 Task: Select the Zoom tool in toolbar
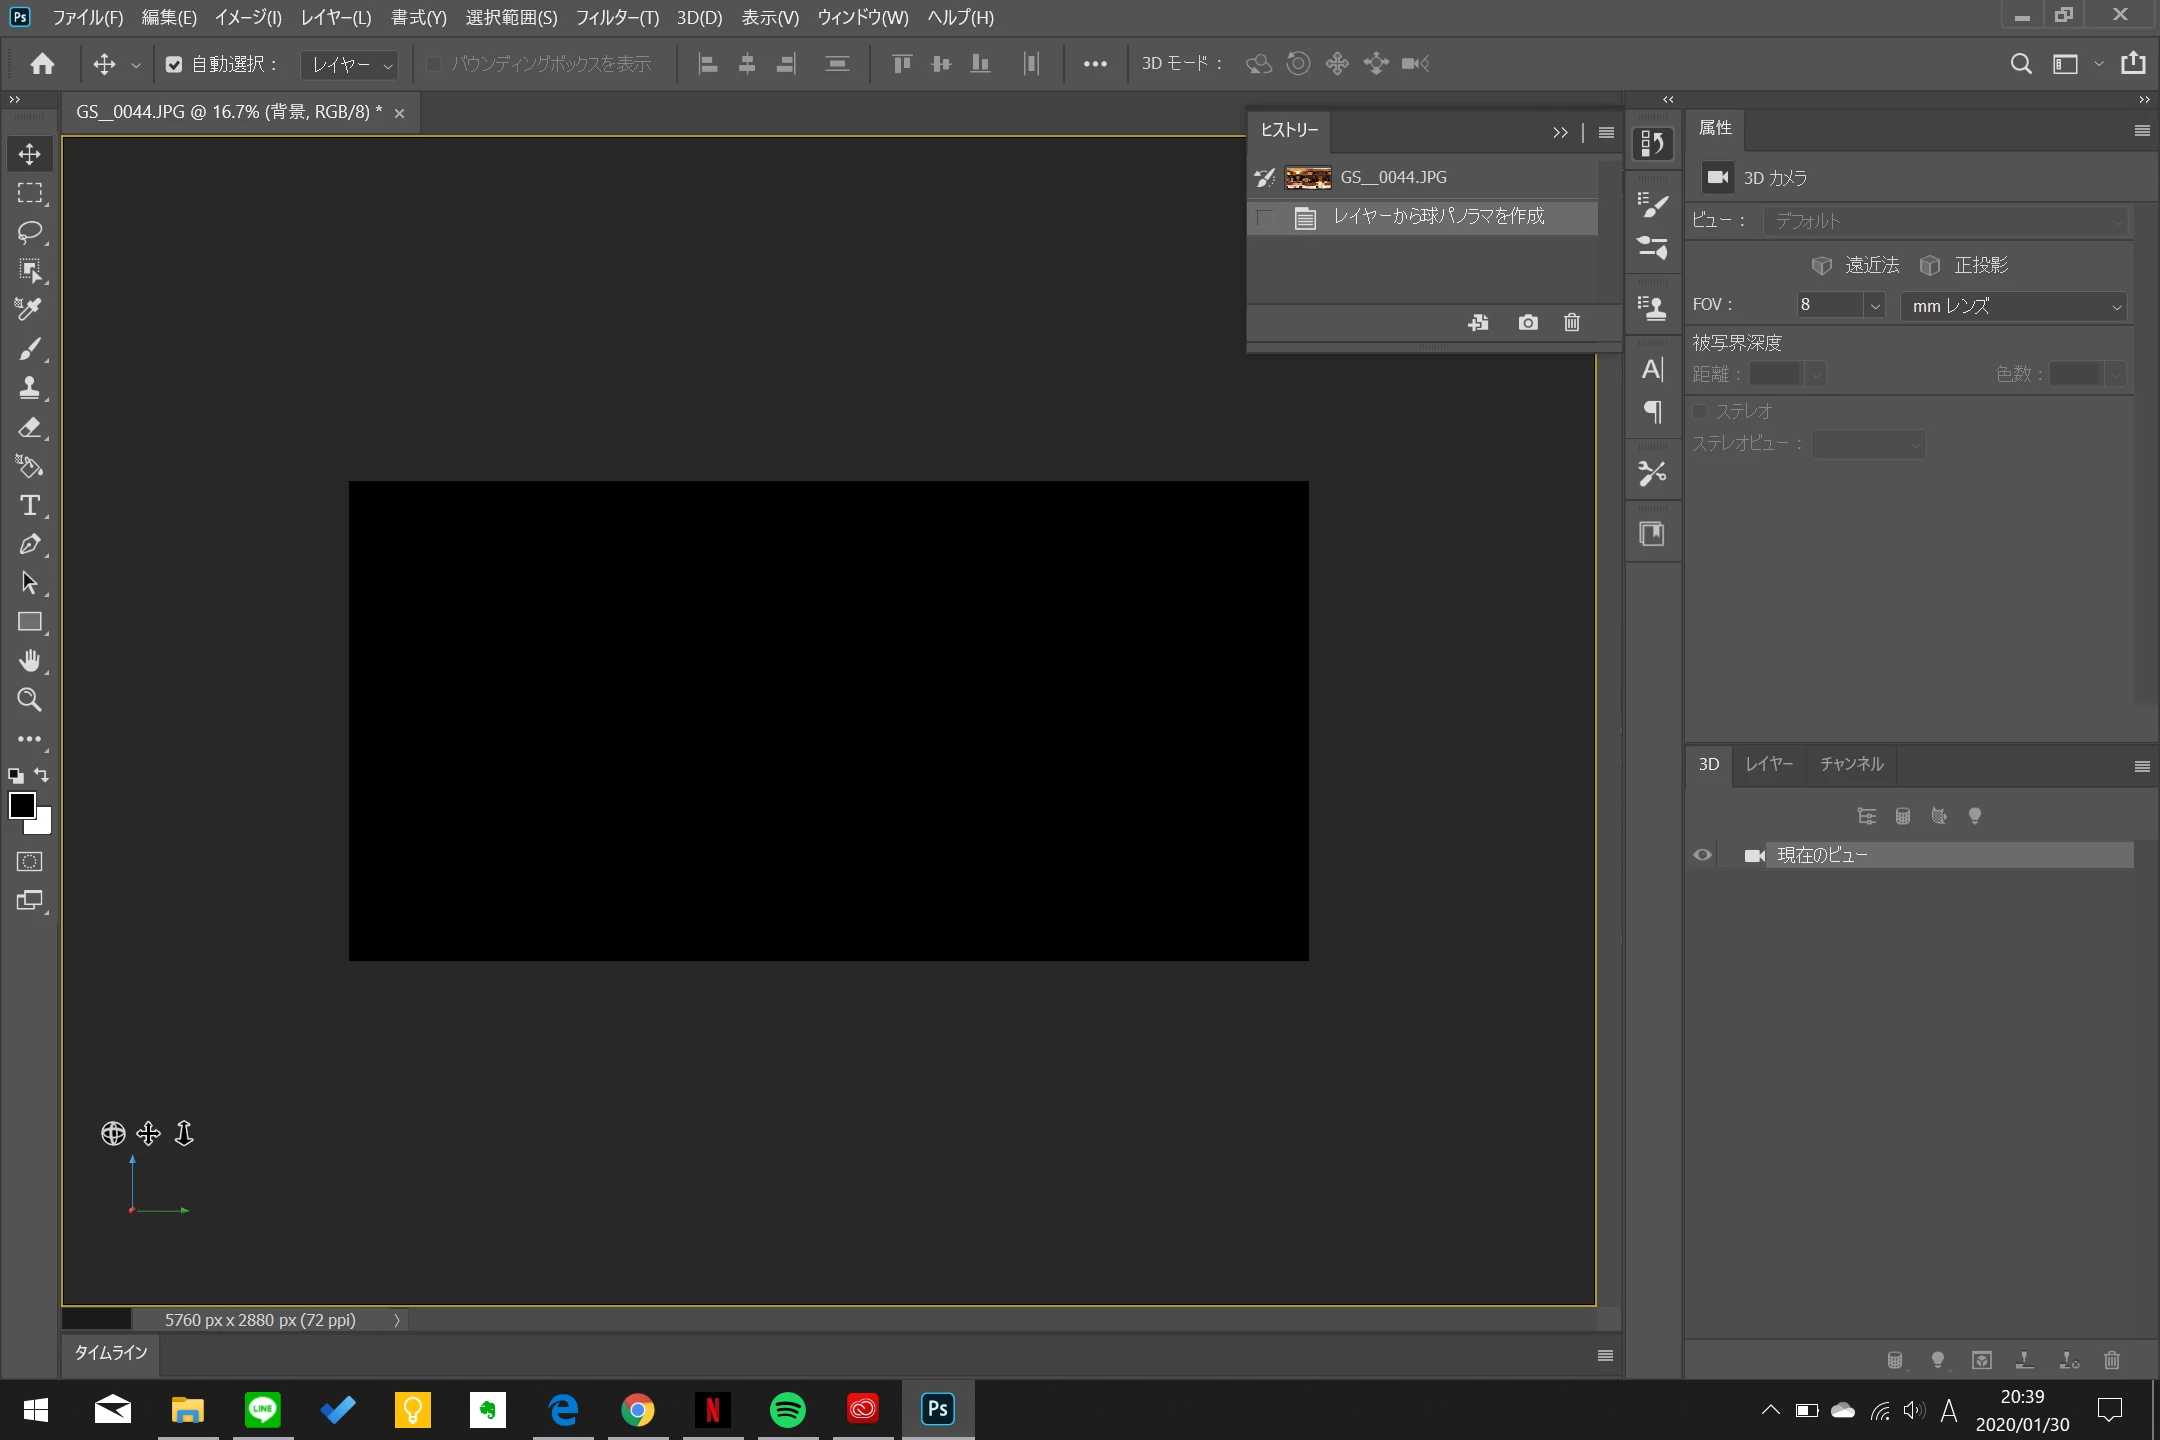coord(29,700)
